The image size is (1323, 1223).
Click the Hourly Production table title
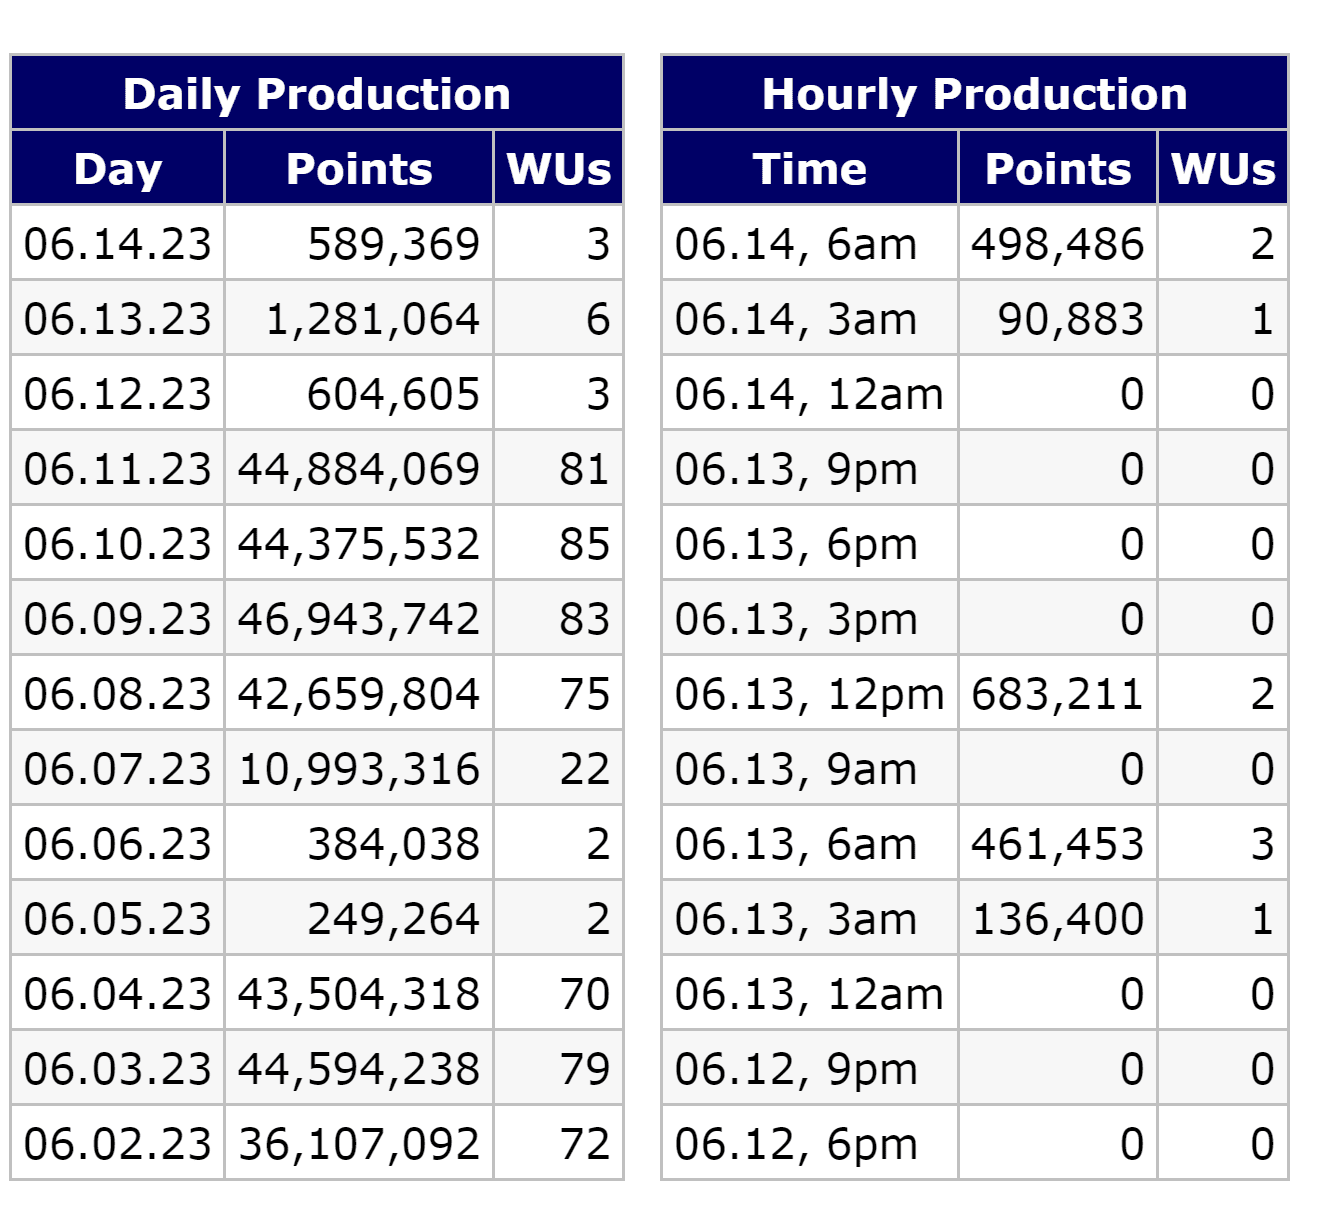pos(974,94)
